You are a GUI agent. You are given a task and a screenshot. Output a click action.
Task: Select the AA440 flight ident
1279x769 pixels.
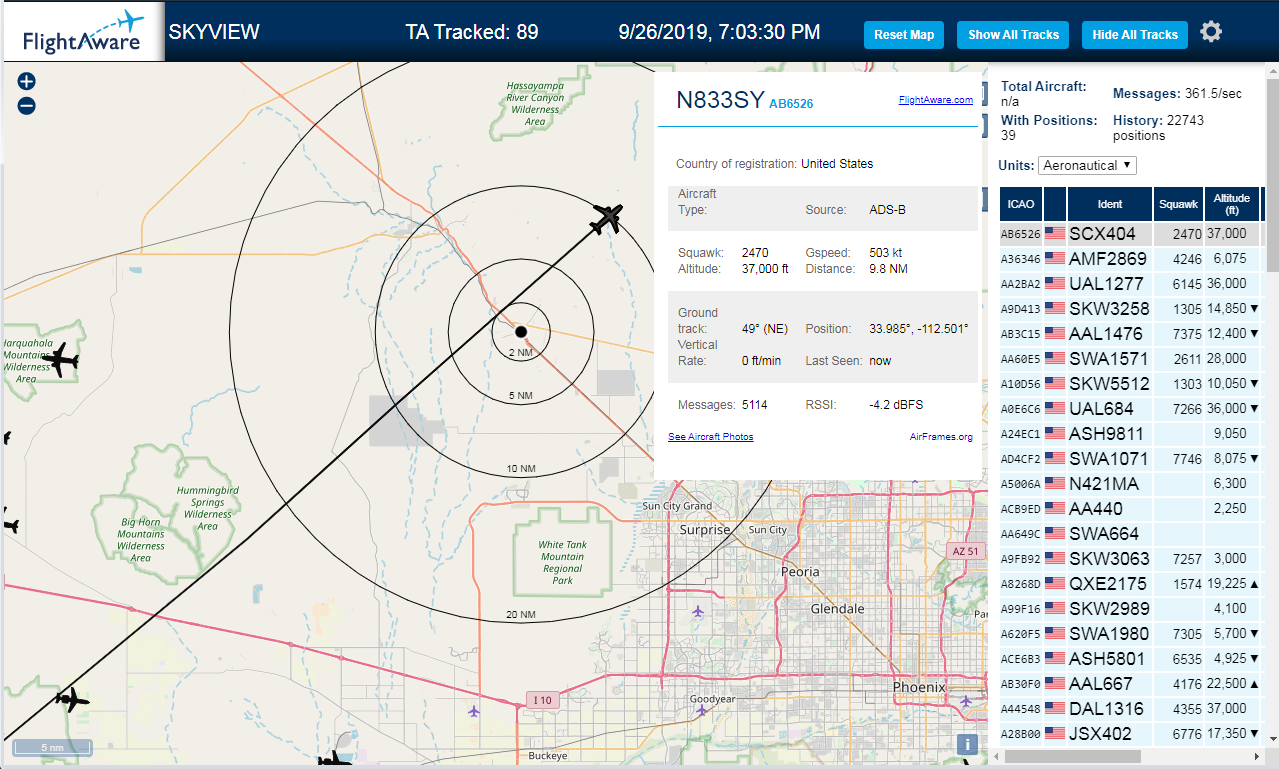[x=1095, y=508]
